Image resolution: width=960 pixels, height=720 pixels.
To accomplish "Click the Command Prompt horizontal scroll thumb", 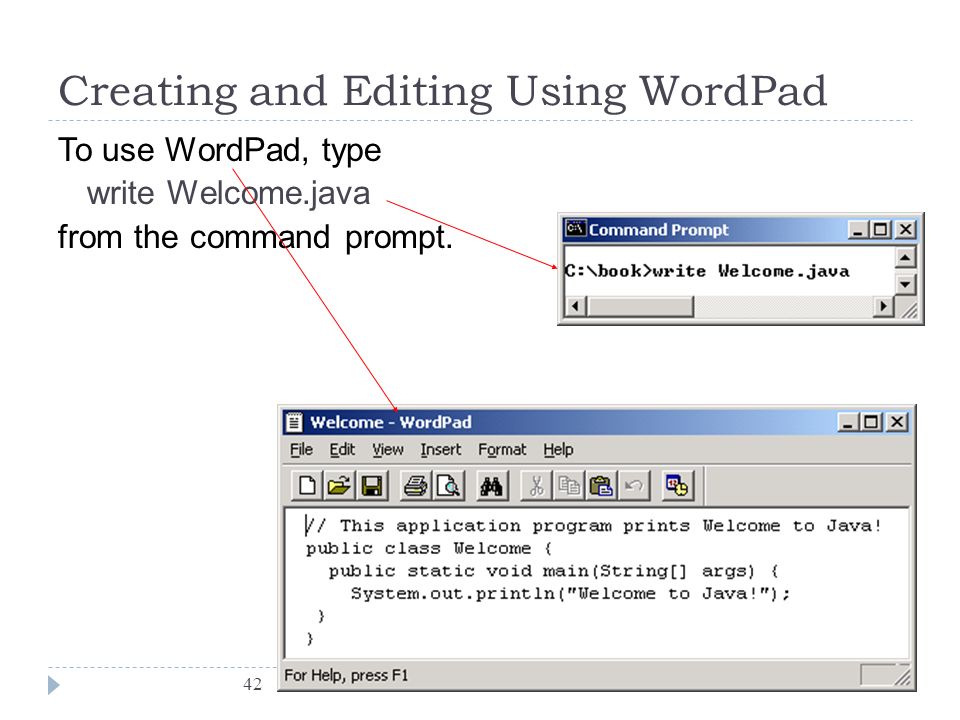I will point(640,306).
